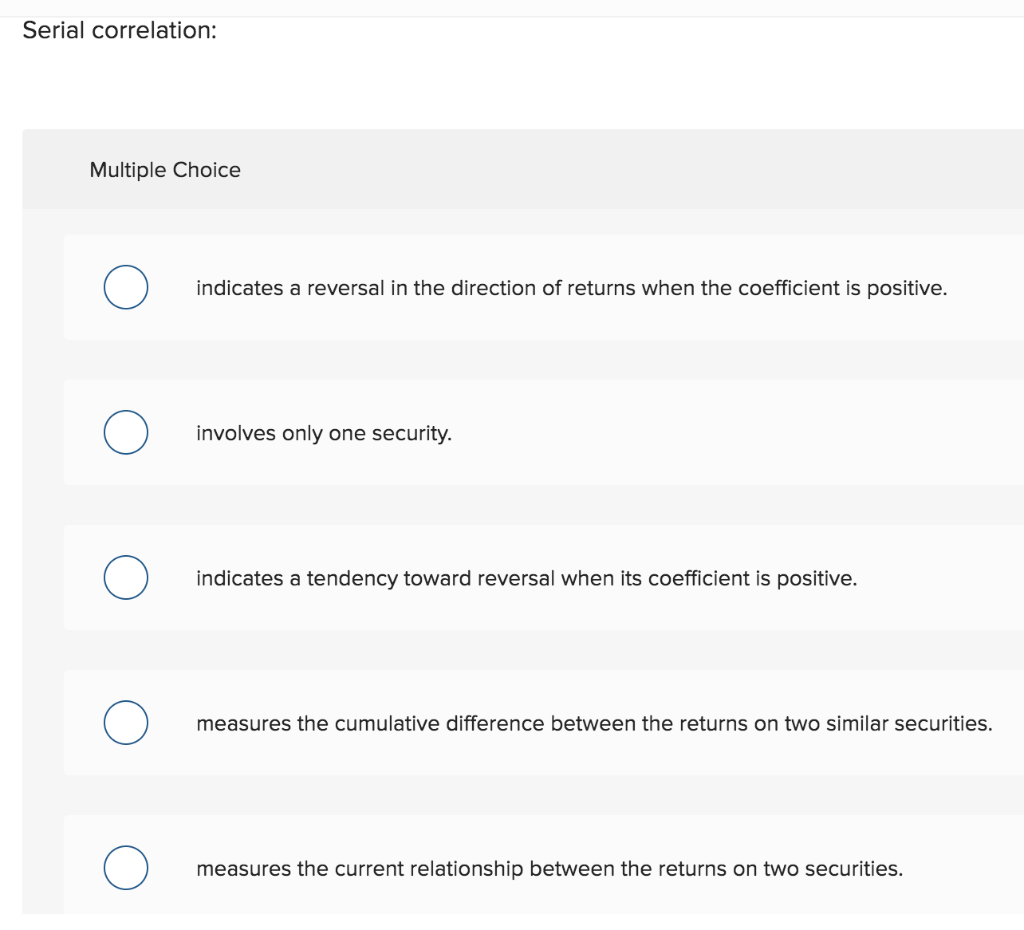The height and width of the screenshot is (930, 1024).
Task: Click the third answer text about reversal tendency
Action: [x=526, y=578]
